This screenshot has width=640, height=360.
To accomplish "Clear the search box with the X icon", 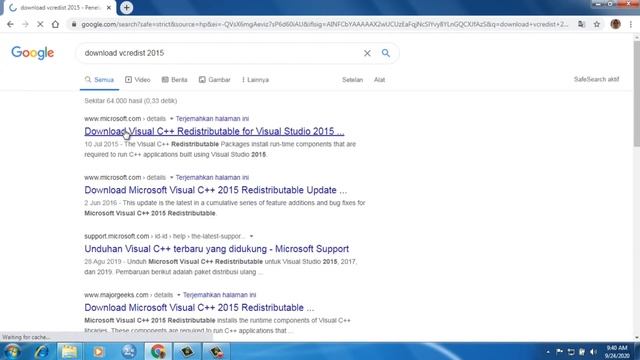I will 367,53.
